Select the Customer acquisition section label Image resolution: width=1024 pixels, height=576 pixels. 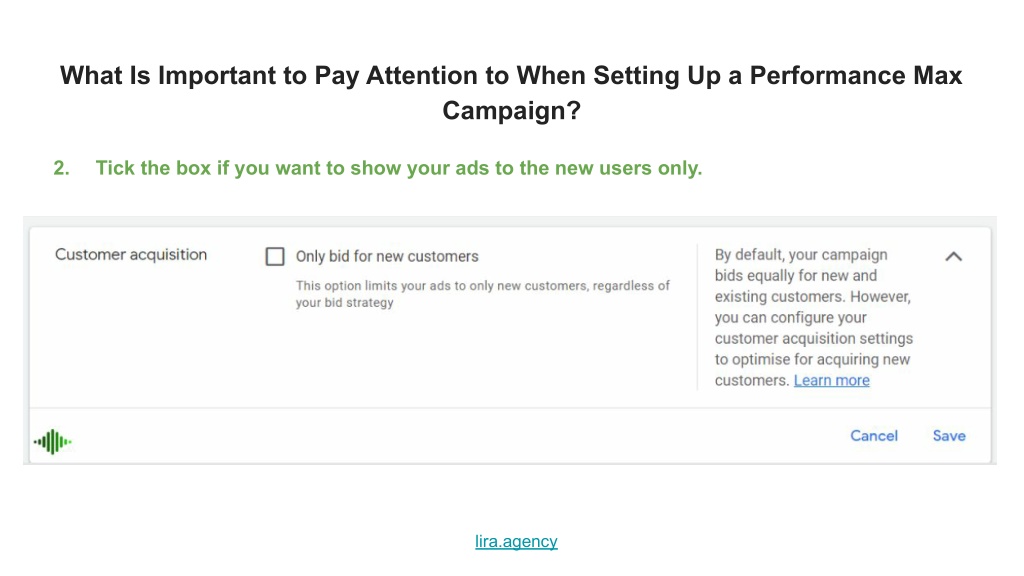tap(131, 255)
